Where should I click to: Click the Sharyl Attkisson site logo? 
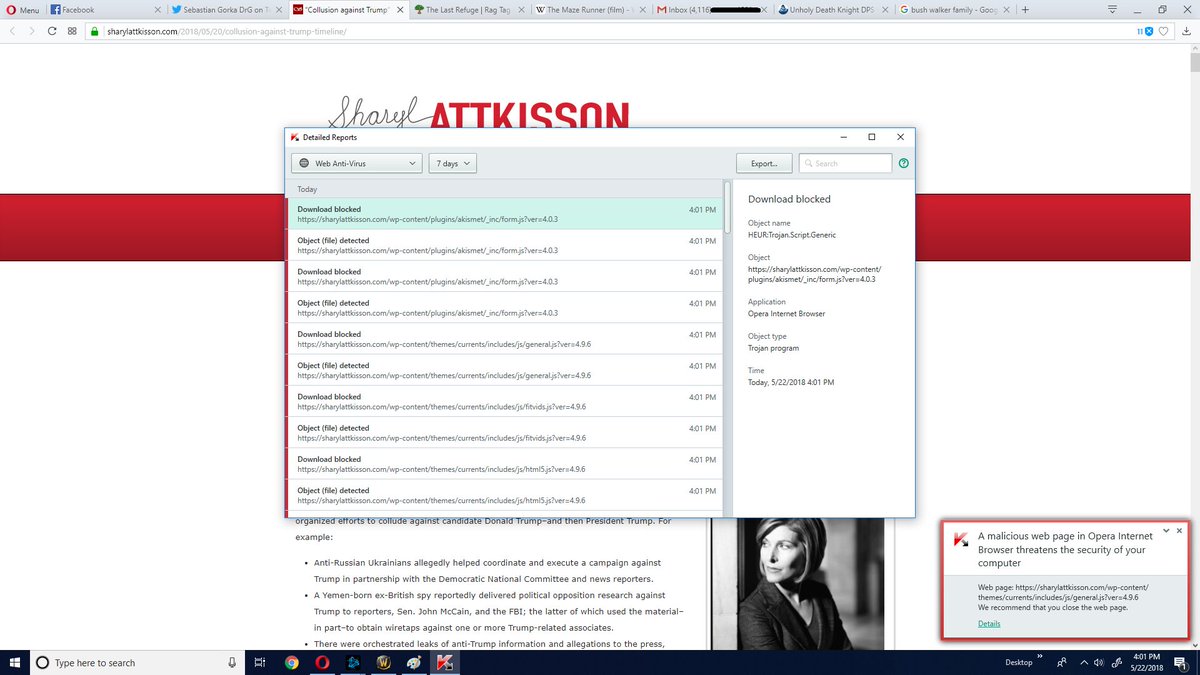(479, 113)
